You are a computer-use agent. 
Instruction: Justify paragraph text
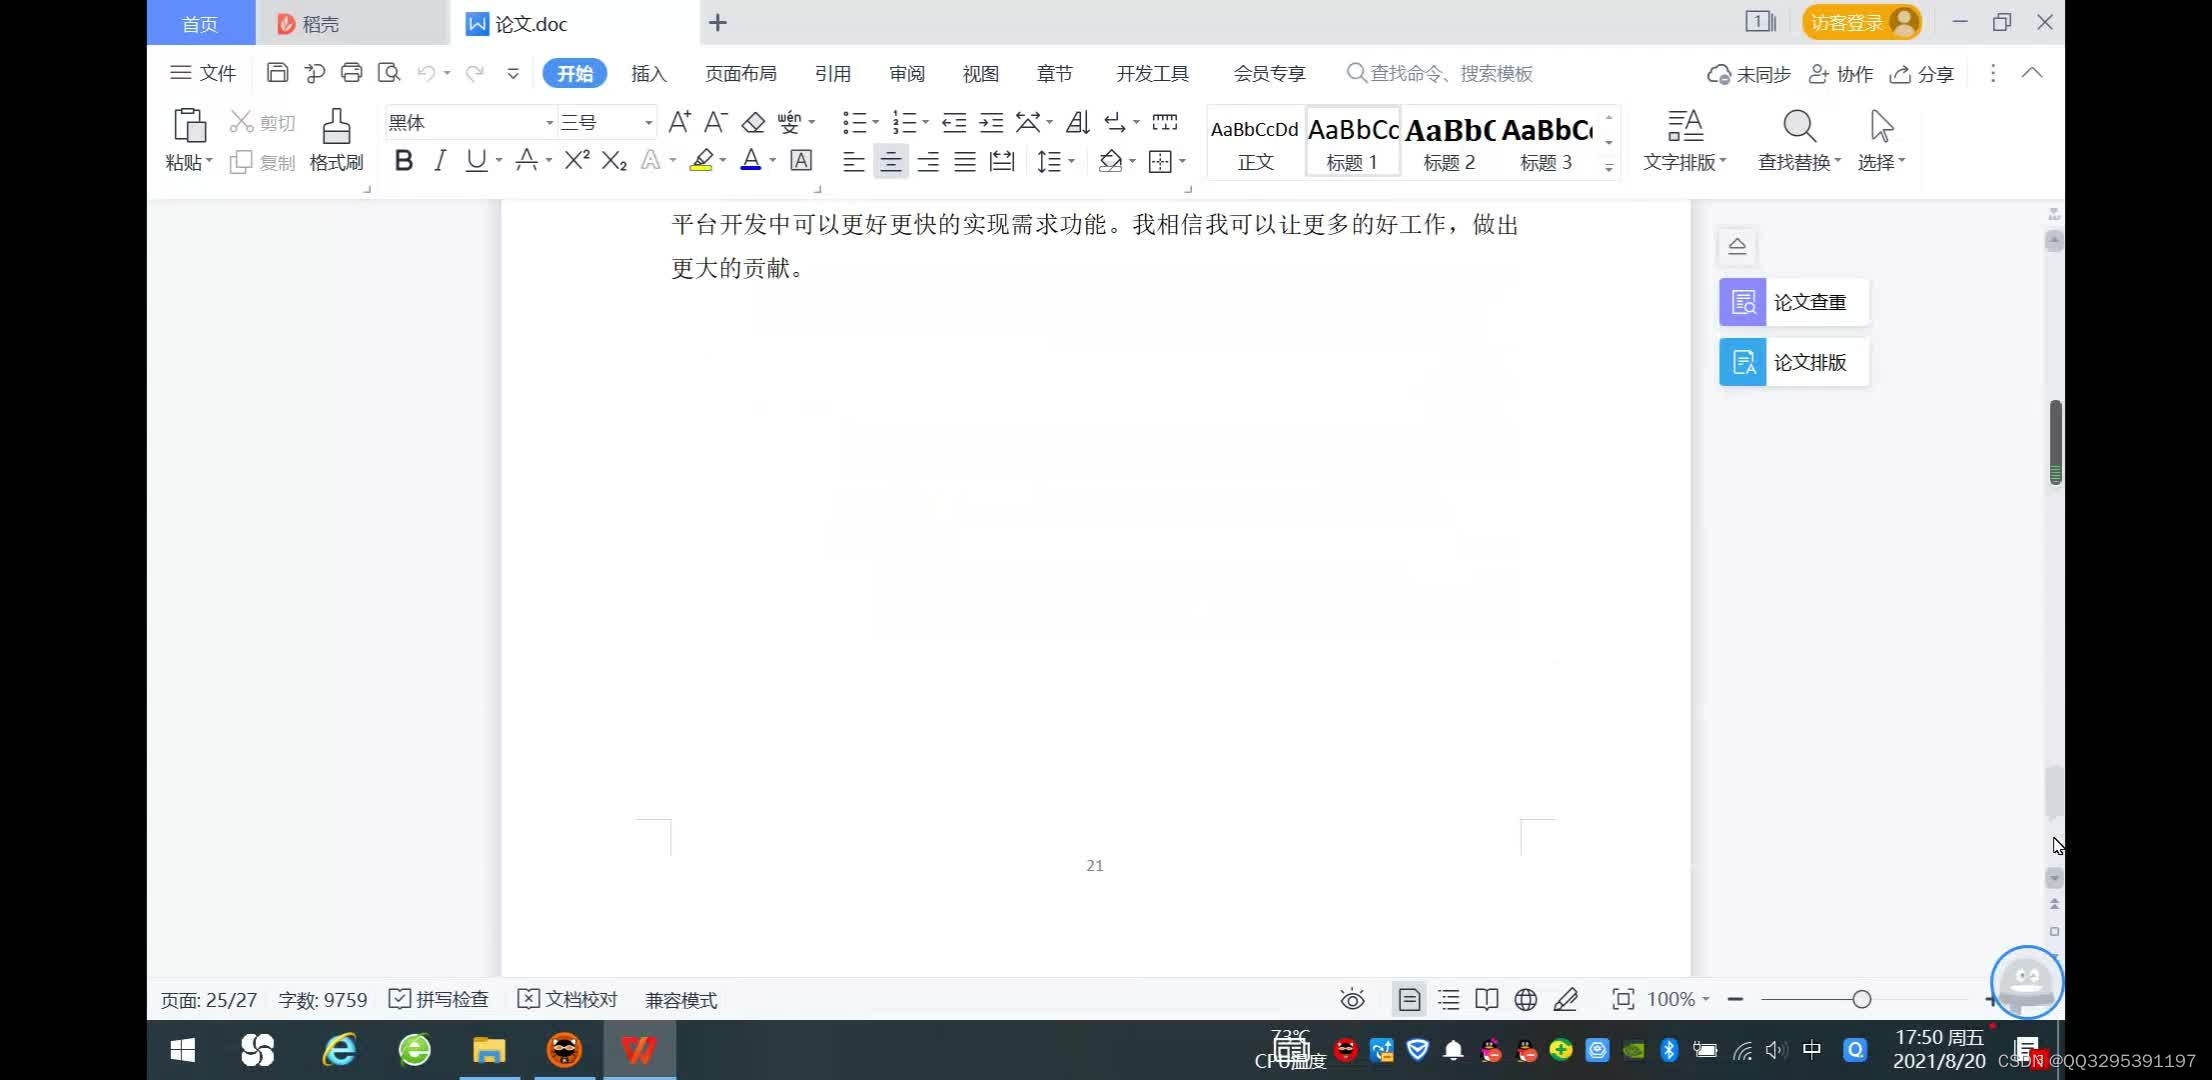(x=965, y=161)
